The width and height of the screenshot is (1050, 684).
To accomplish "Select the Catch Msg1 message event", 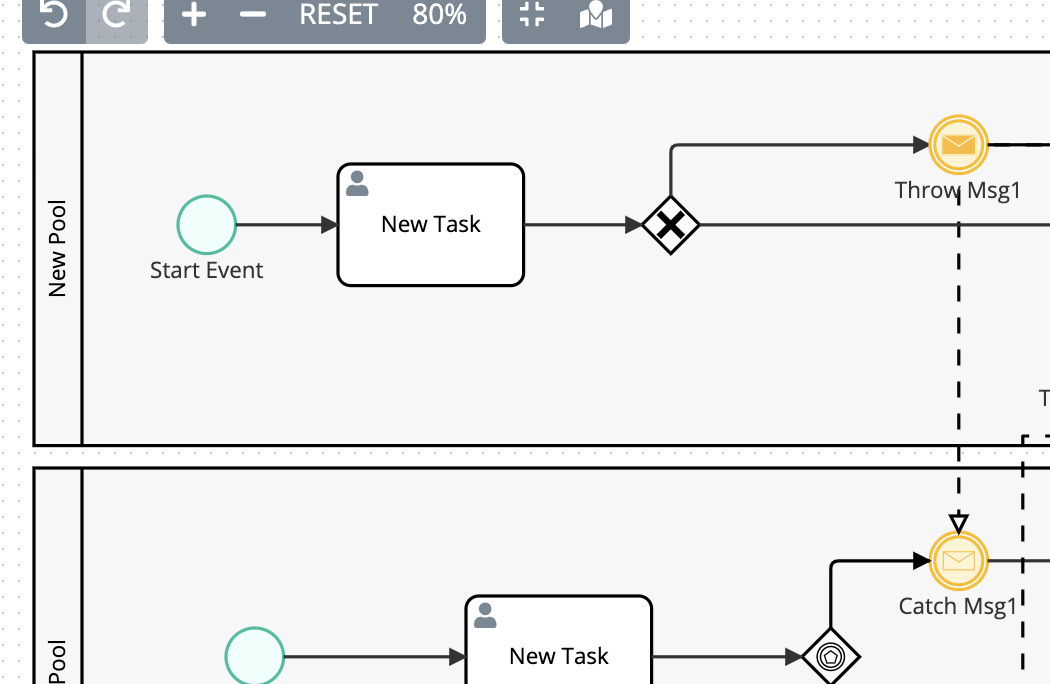I will [x=958, y=561].
